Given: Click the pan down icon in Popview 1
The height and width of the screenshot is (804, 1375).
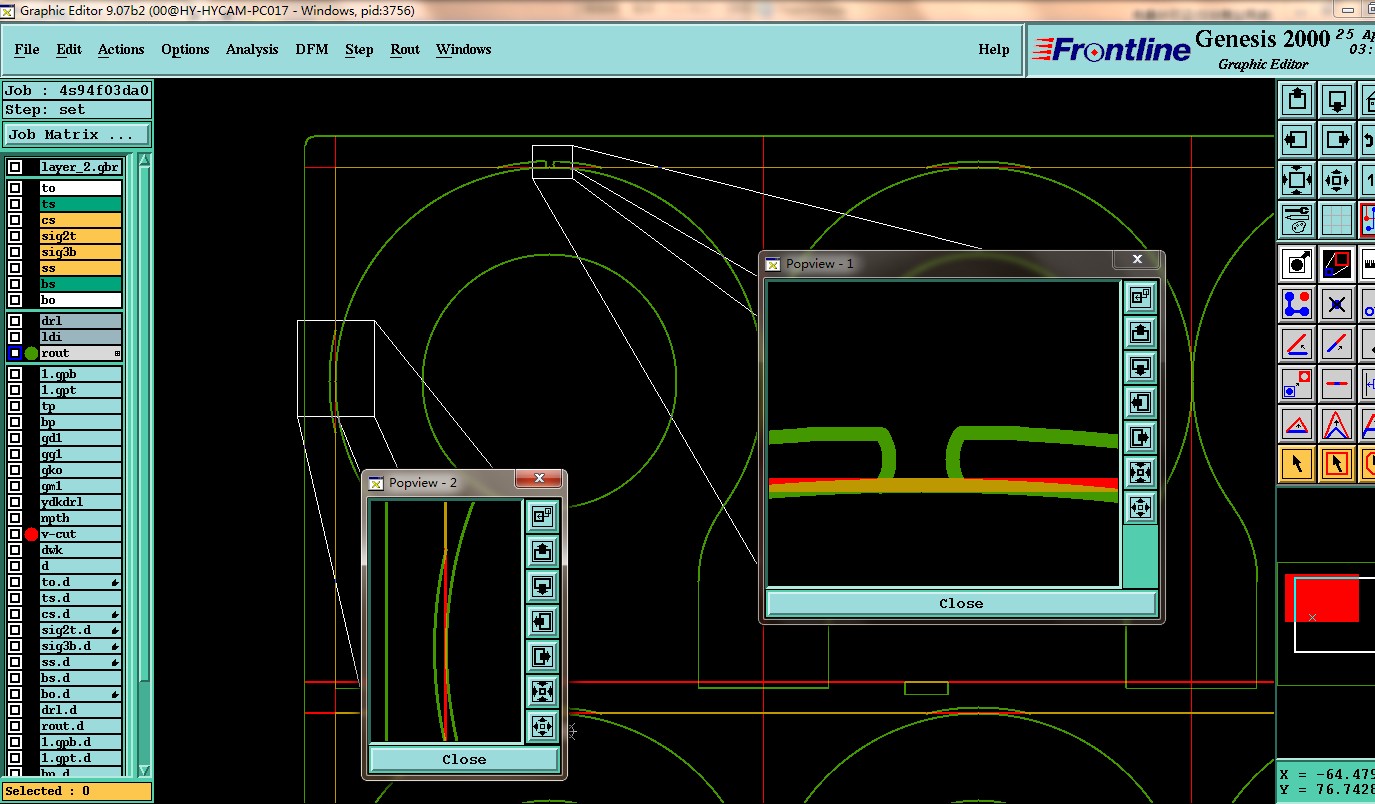Looking at the screenshot, I should pyautogui.click(x=1140, y=367).
